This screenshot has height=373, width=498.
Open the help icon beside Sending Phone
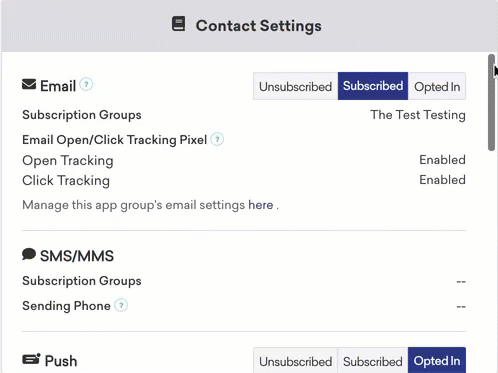click(121, 305)
